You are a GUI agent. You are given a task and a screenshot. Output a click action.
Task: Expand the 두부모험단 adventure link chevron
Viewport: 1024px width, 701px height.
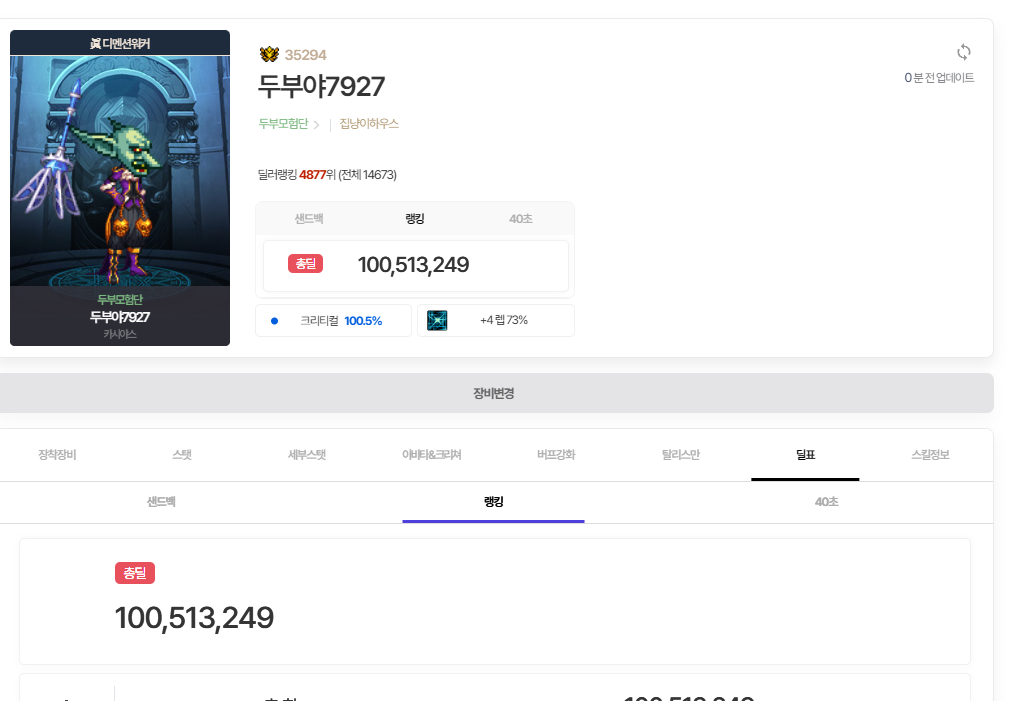(x=316, y=125)
